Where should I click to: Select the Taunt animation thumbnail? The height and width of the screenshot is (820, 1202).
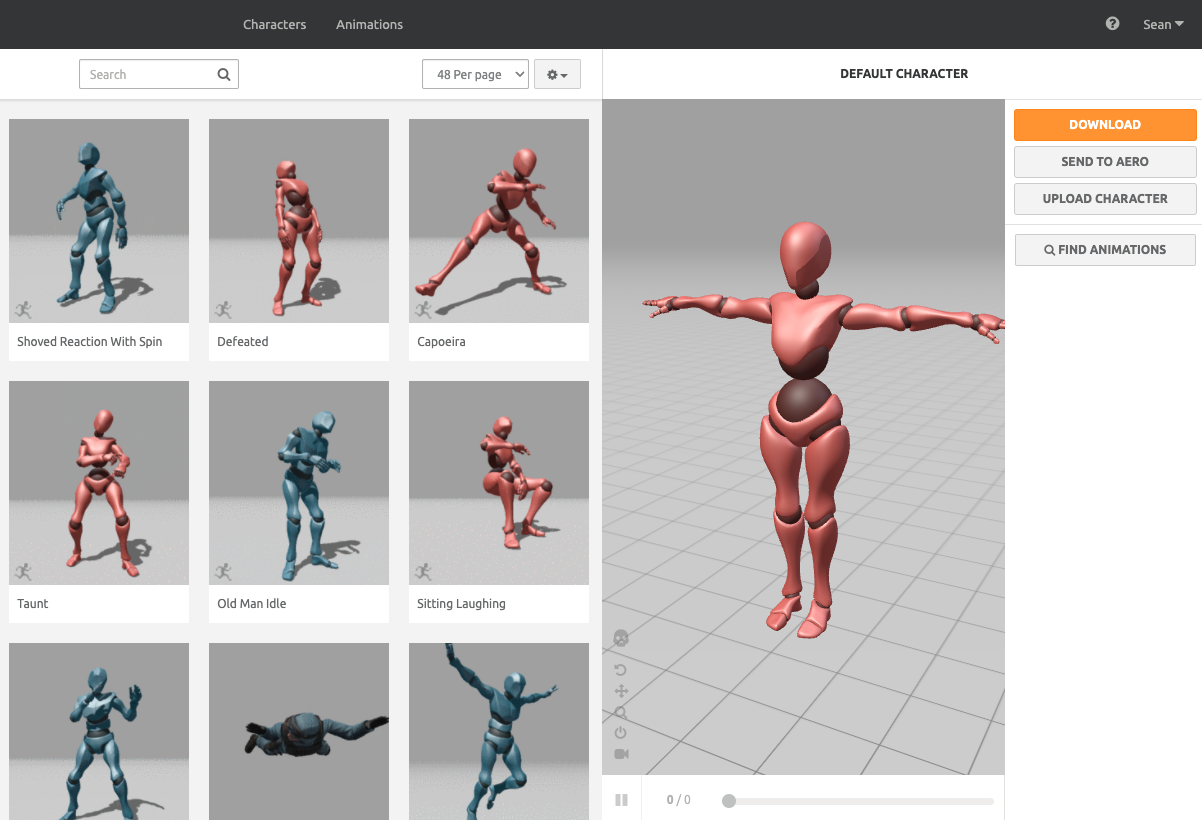(99, 483)
